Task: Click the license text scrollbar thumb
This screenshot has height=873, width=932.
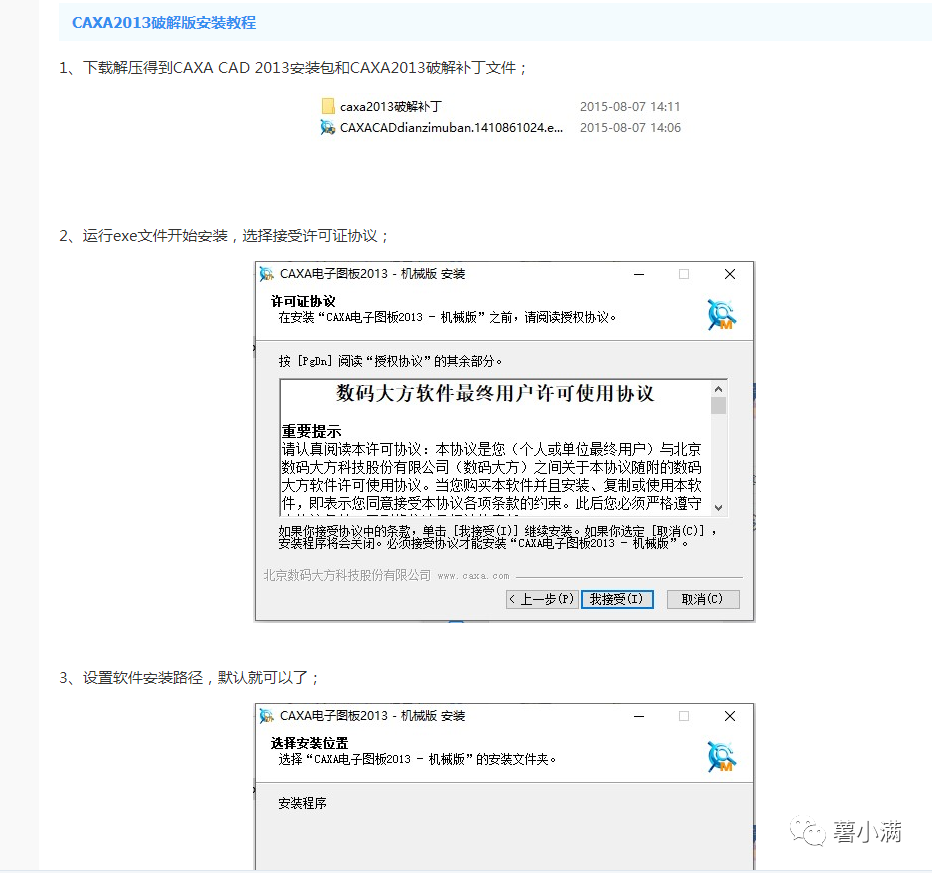Action: coord(719,405)
